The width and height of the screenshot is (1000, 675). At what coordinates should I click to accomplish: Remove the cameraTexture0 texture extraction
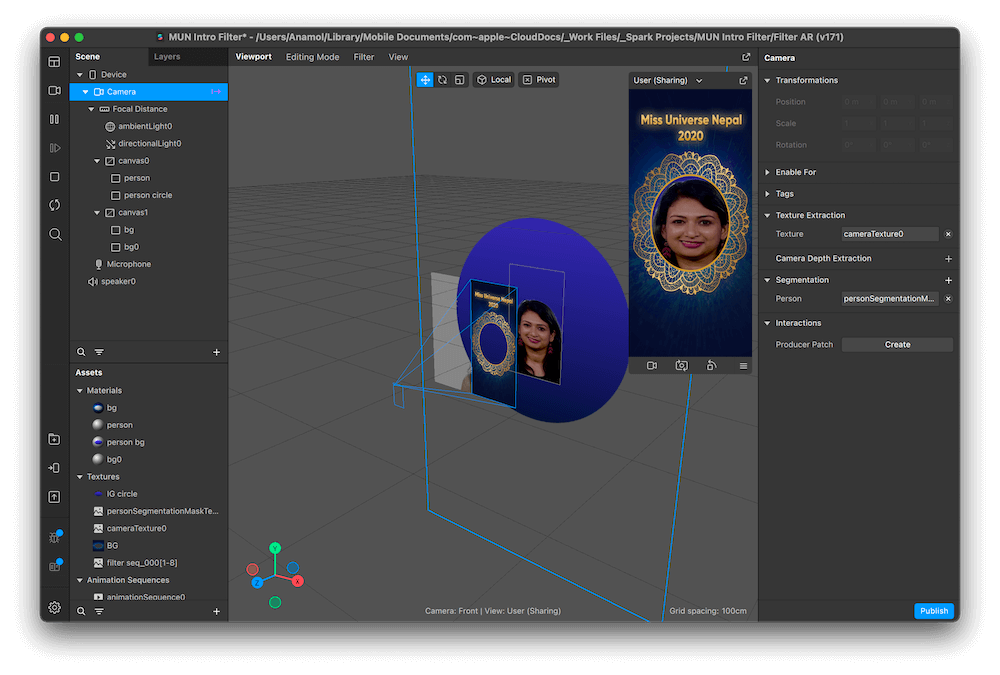(948, 234)
